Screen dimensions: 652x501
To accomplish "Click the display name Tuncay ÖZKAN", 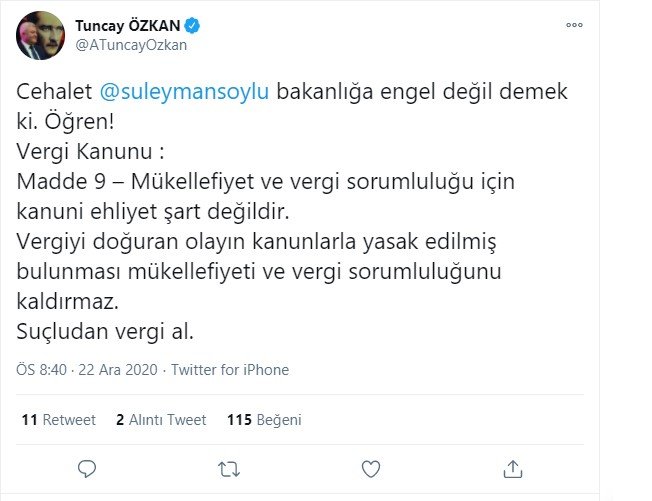I will [128, 26].
